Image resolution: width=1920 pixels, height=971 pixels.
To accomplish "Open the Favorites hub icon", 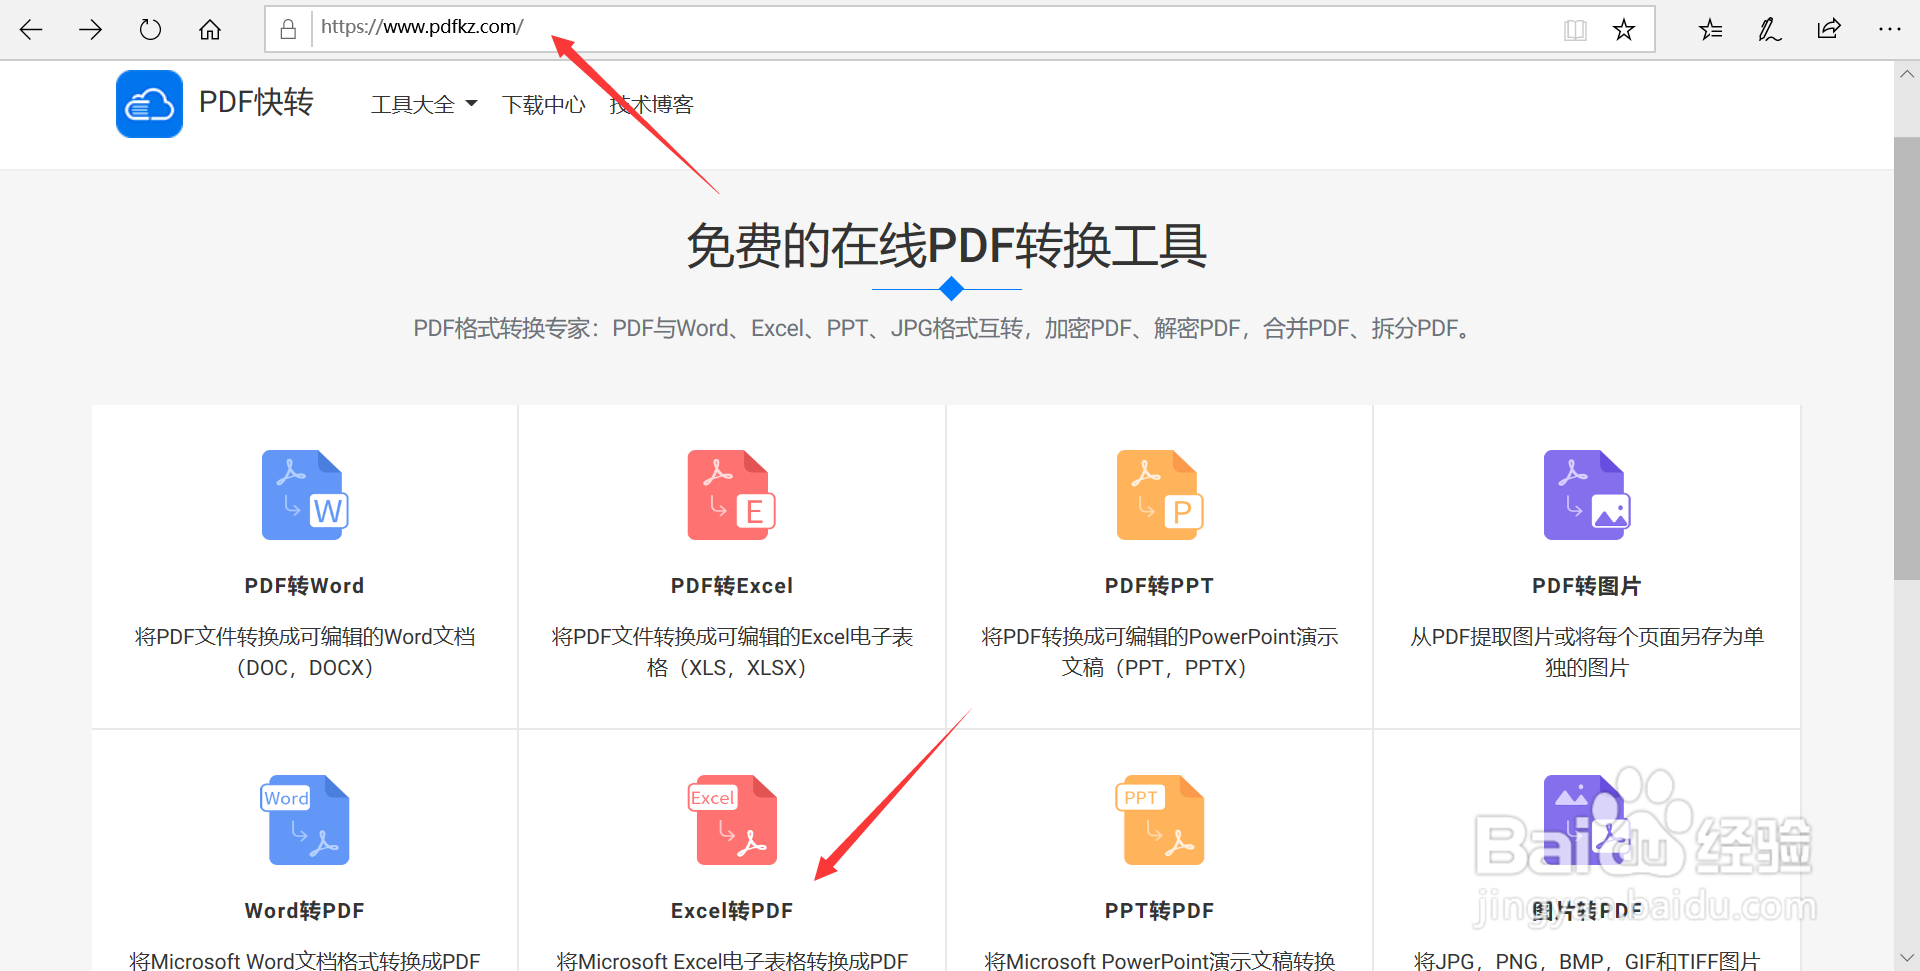I will pyautogui.click(x=1710, y=29).
